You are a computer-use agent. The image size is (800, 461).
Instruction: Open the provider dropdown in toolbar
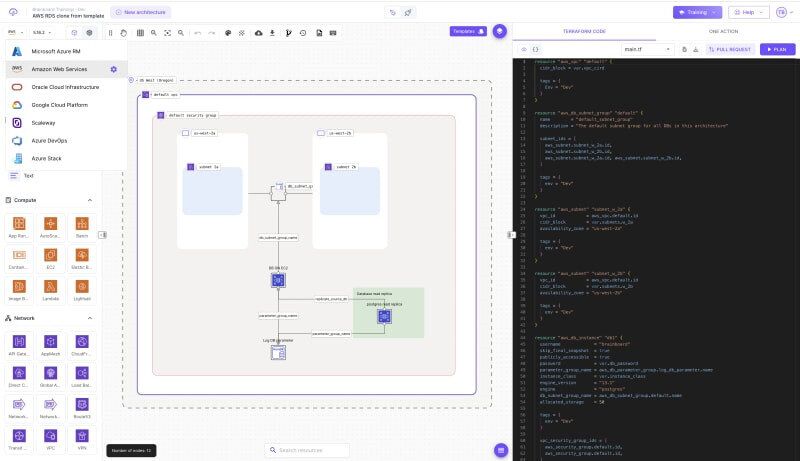tap(16, 32)
